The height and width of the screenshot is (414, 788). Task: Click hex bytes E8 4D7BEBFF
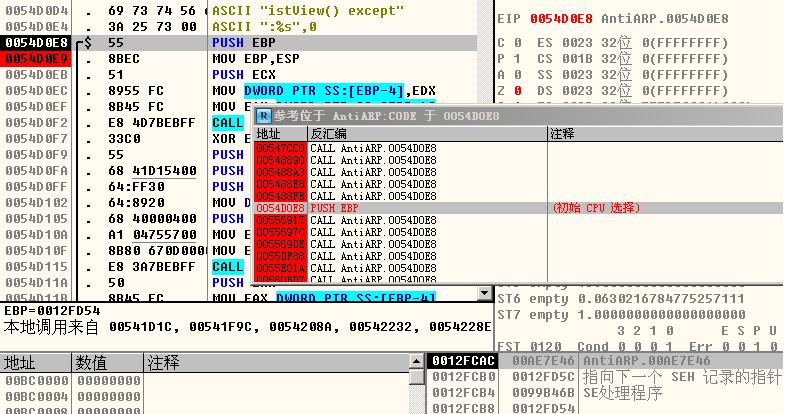pos(151,123)
